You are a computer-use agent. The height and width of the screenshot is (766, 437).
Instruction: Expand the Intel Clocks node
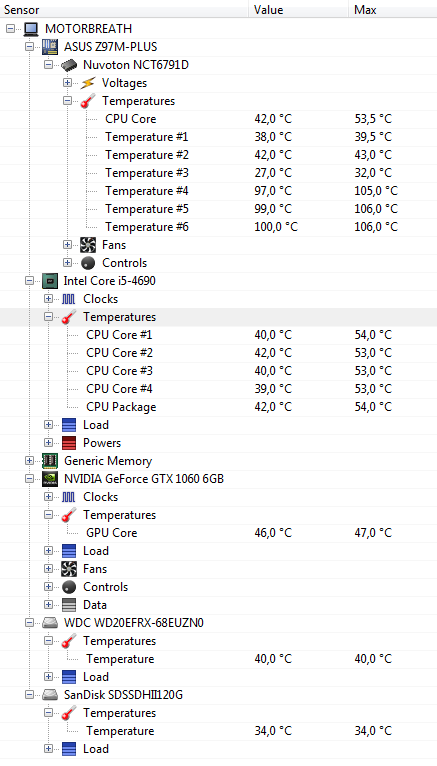click(48, 299)
